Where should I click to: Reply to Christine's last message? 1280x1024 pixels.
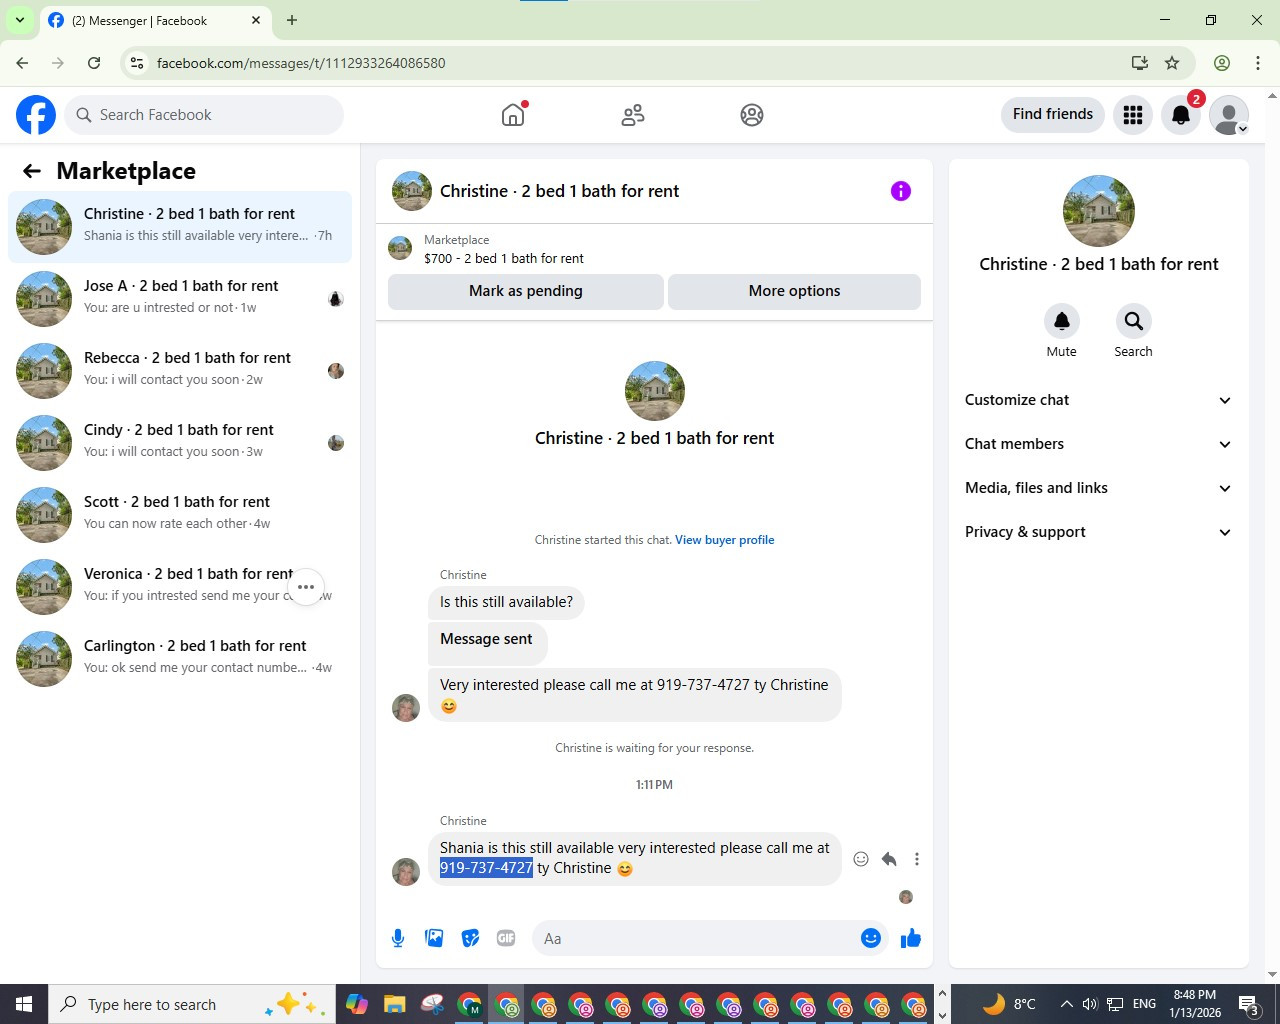[889, 859]
